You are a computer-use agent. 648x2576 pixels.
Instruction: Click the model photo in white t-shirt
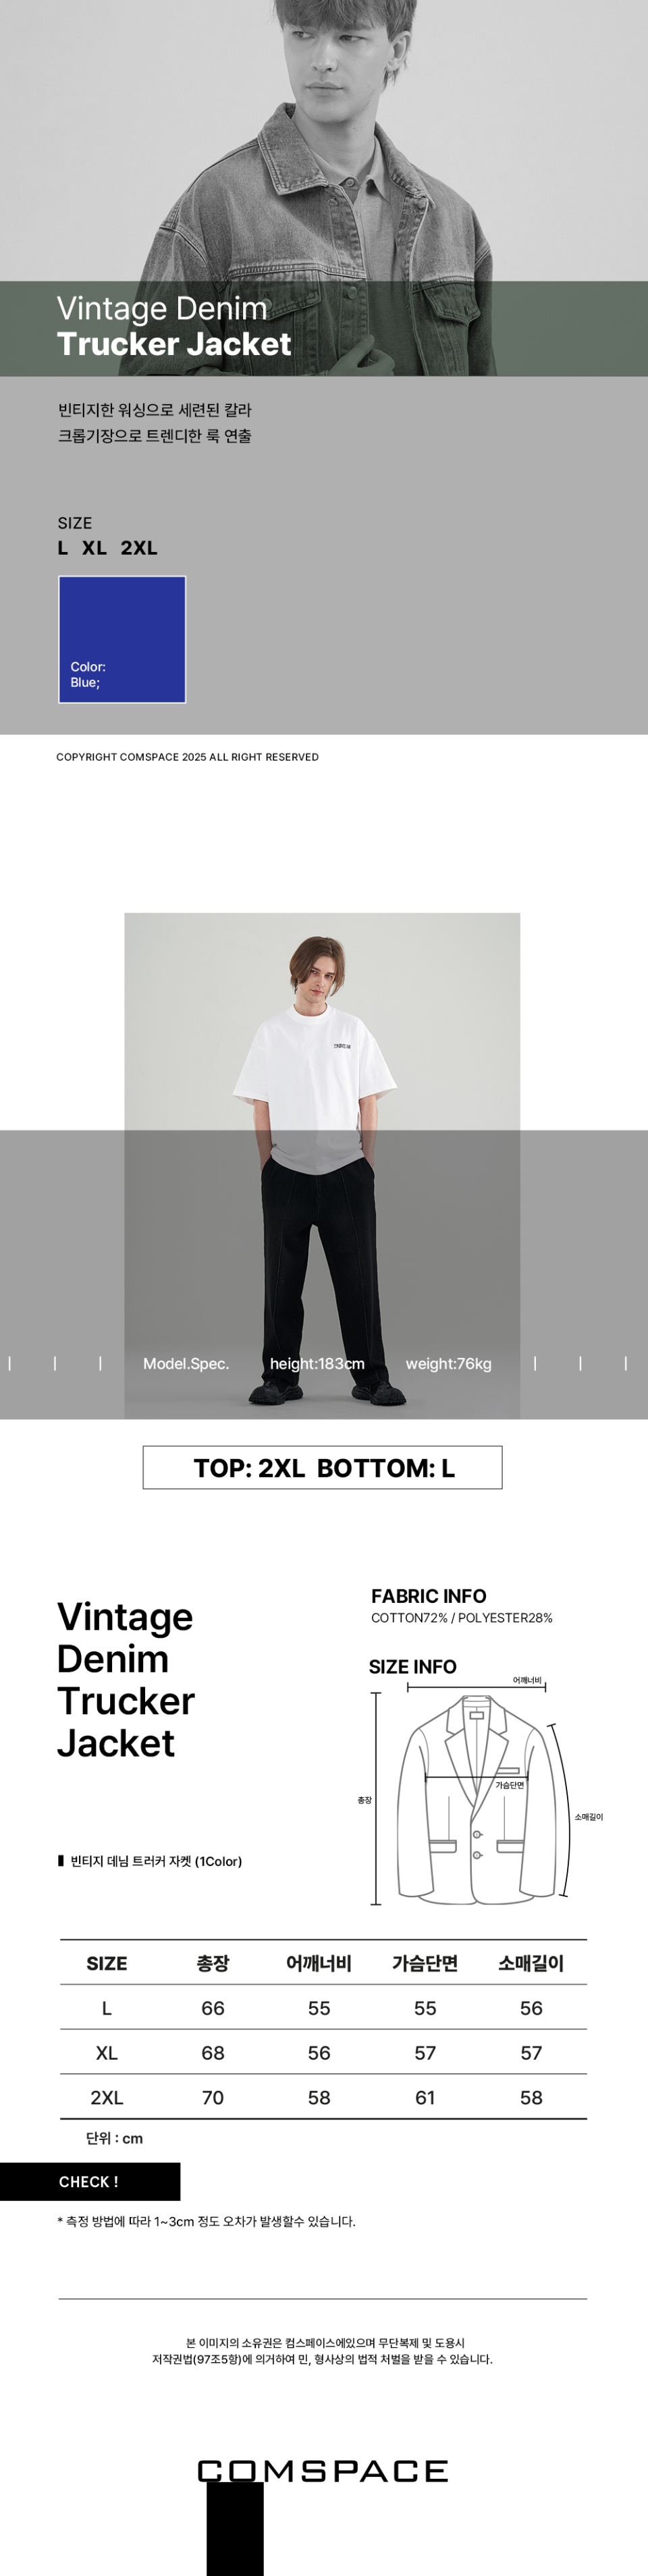pos(322,1165)
